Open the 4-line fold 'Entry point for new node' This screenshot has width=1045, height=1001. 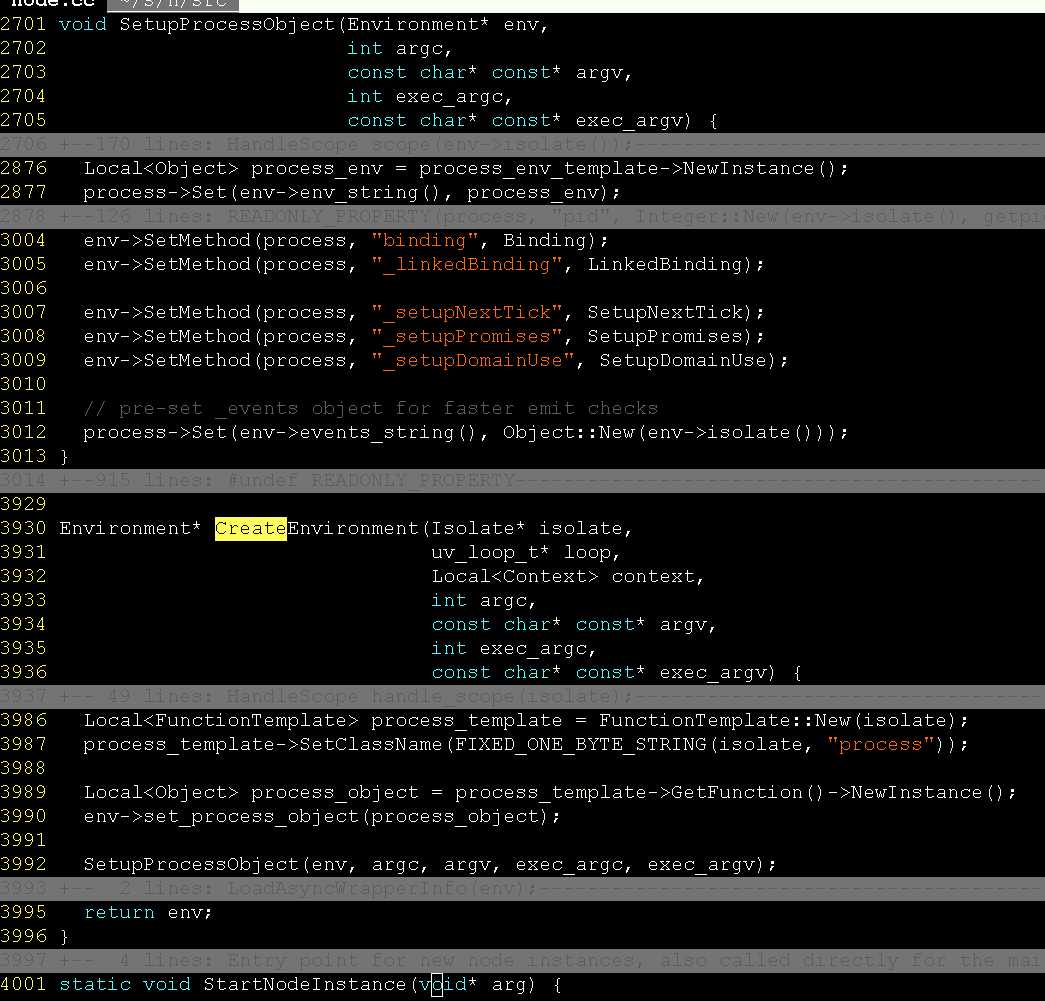522,960
